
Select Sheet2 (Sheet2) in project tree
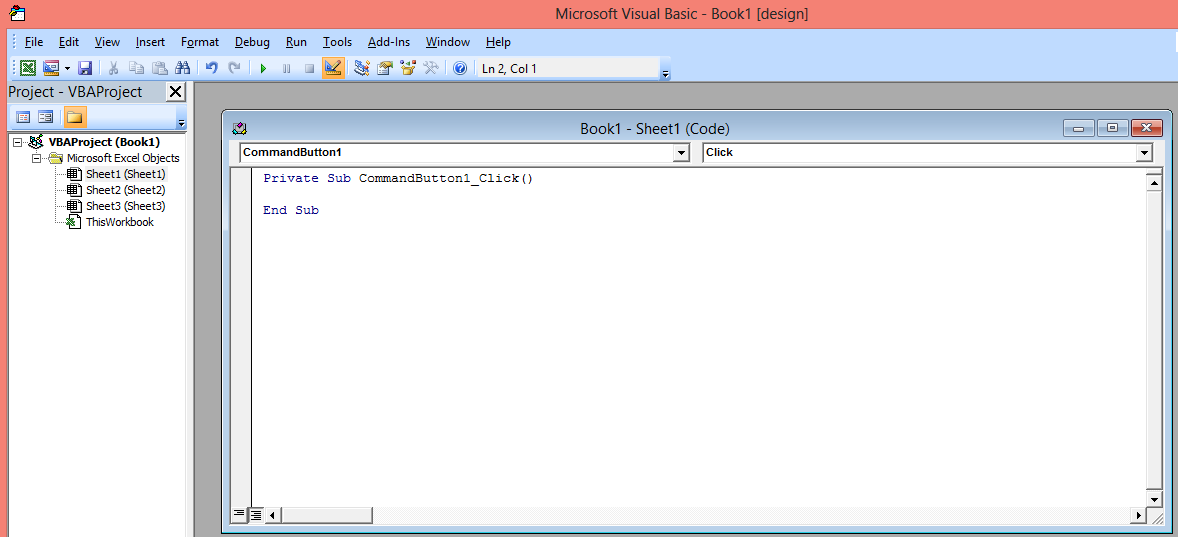(125, 190)
